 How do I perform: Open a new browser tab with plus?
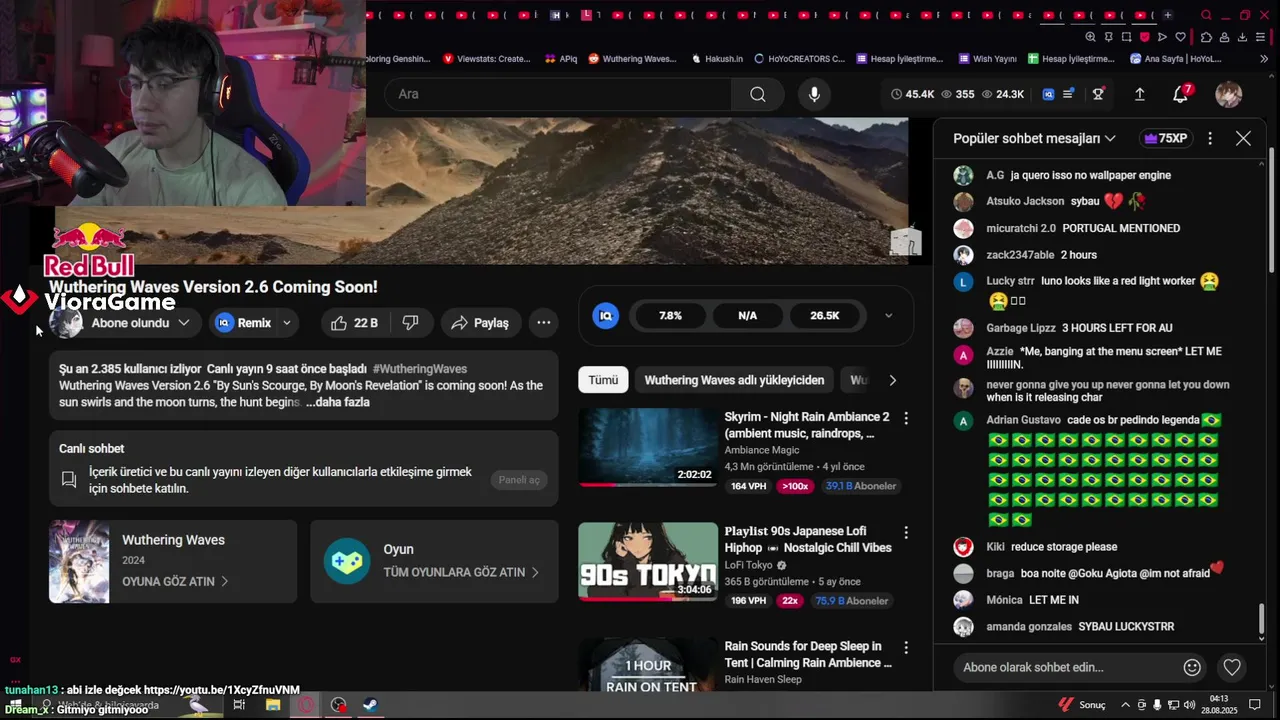point(1167,15)
